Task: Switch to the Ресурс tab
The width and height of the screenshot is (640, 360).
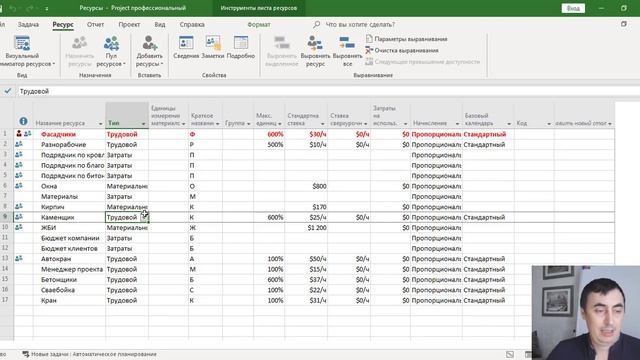Action: (x=63, y=24)
